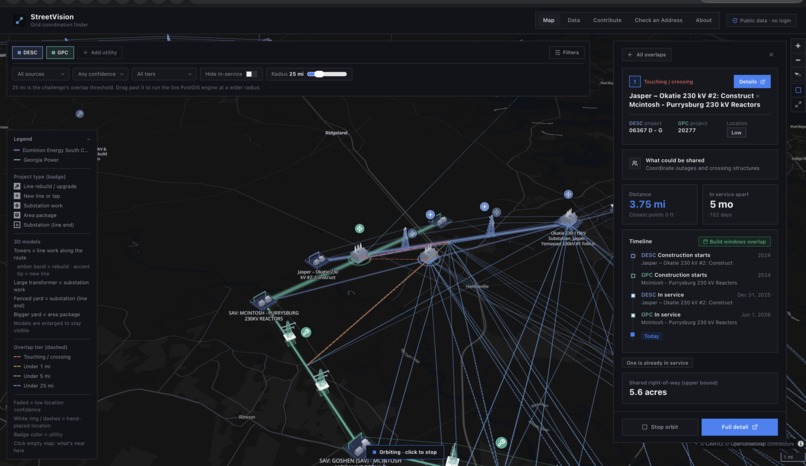Switch to the Contribute tab

click(x=607, y=21)
